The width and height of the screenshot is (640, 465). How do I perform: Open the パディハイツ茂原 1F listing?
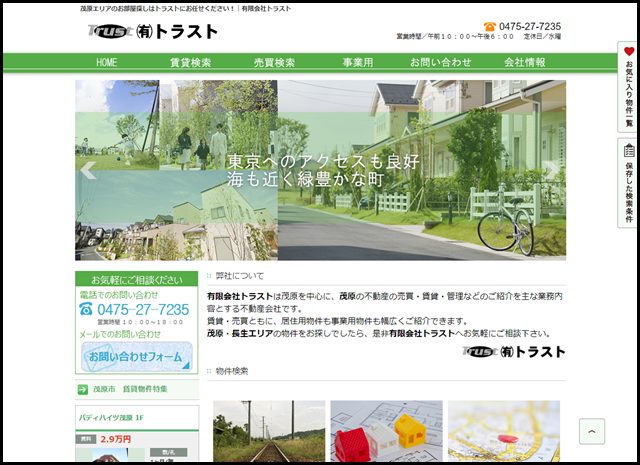[111, 418]
